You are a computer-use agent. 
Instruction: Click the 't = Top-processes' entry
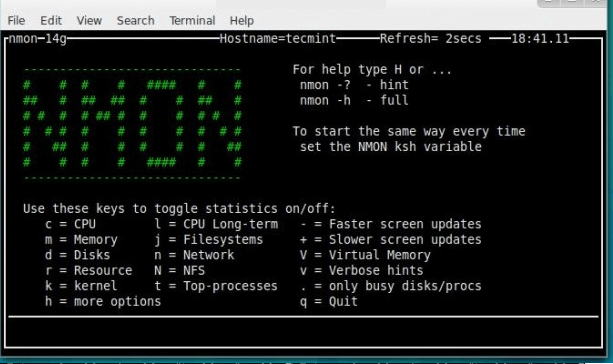pyautogui.click(x=216, y=286)
